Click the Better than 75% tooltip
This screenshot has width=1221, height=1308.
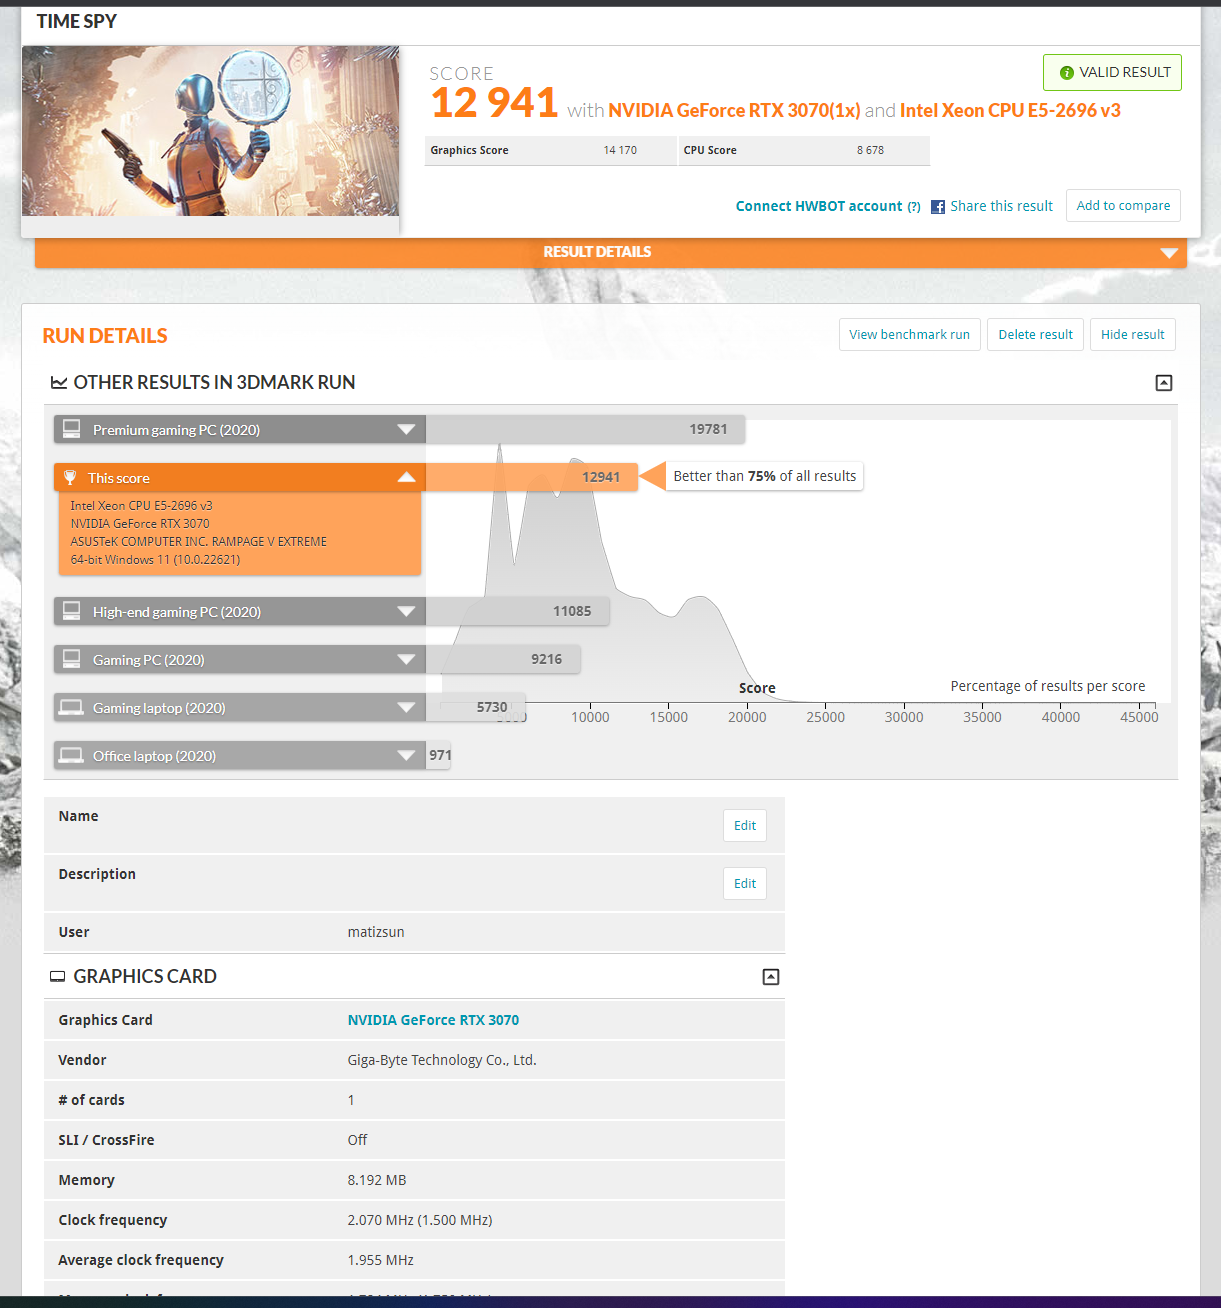click(x=765, y=476)
